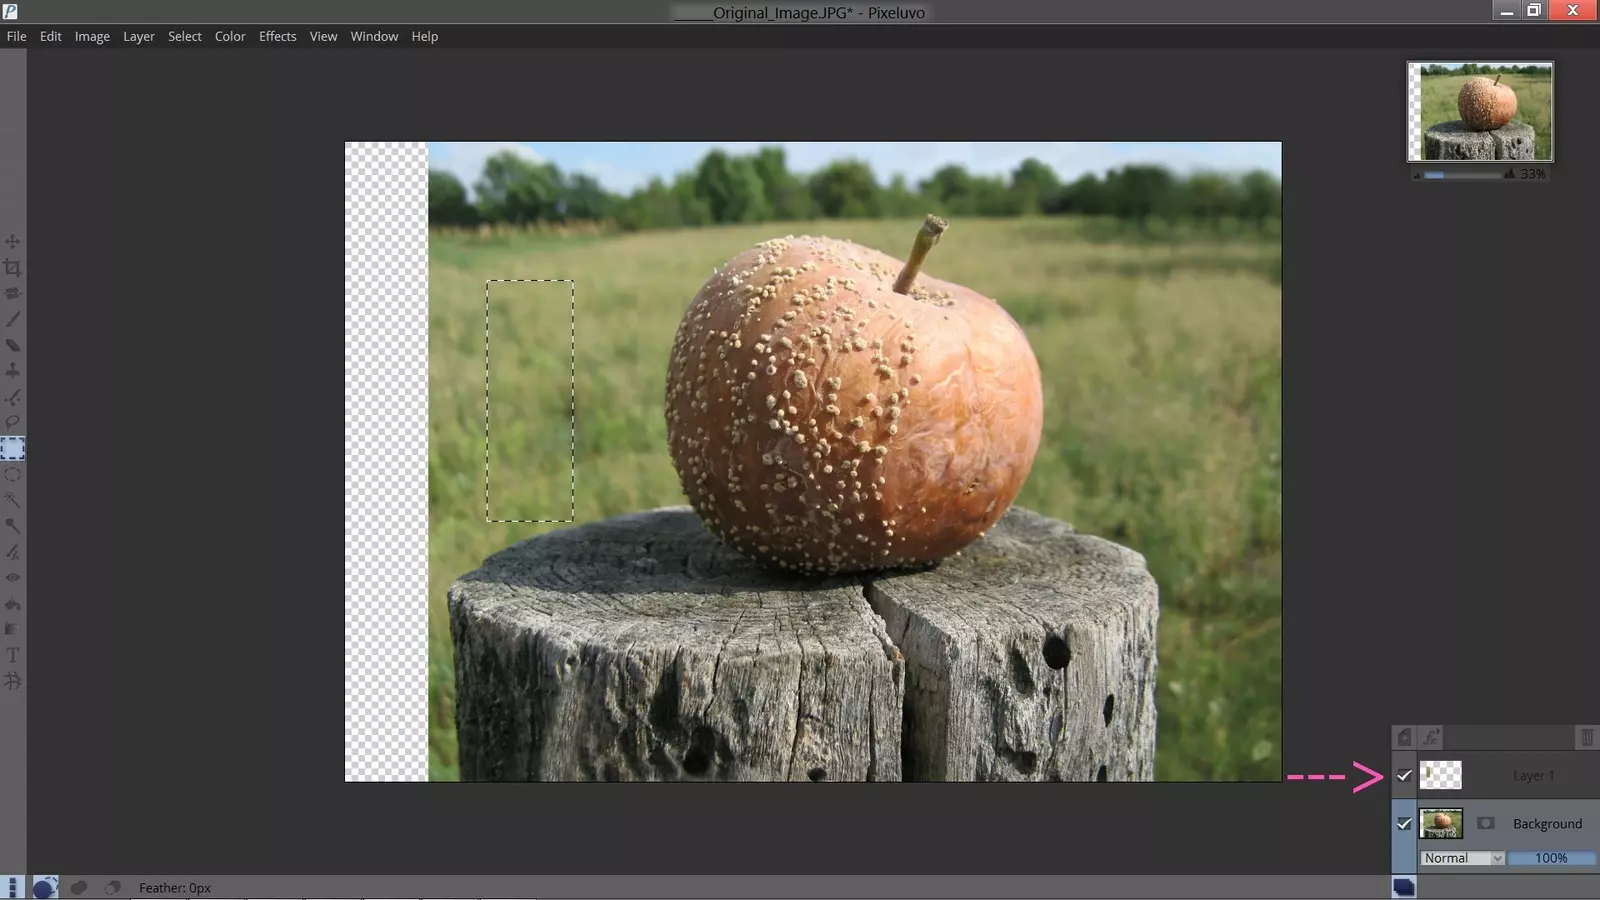The height and width of the screenshot is (900, 1600).
Task: Select the Text tool
Action: (12, 655)
